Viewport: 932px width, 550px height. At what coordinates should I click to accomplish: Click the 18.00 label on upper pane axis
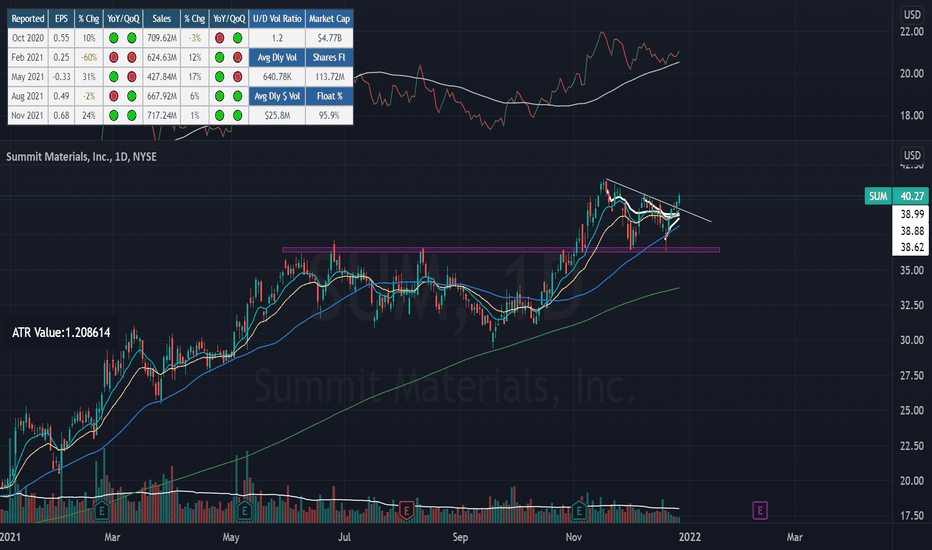pyautogui.click(x=912, y=115)
